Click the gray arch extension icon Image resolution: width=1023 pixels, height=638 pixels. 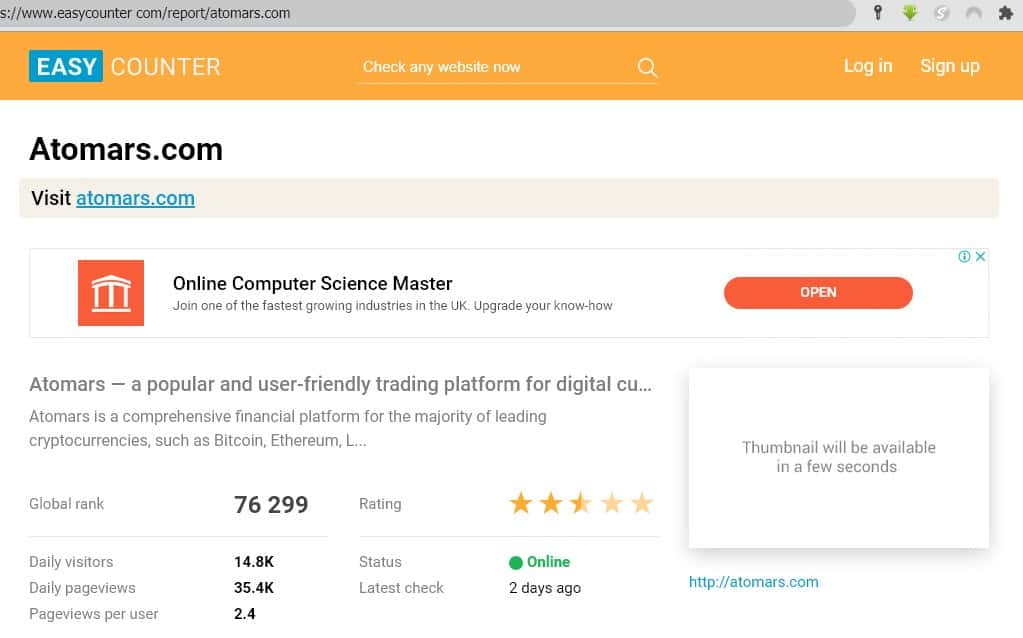pos(973,13)
